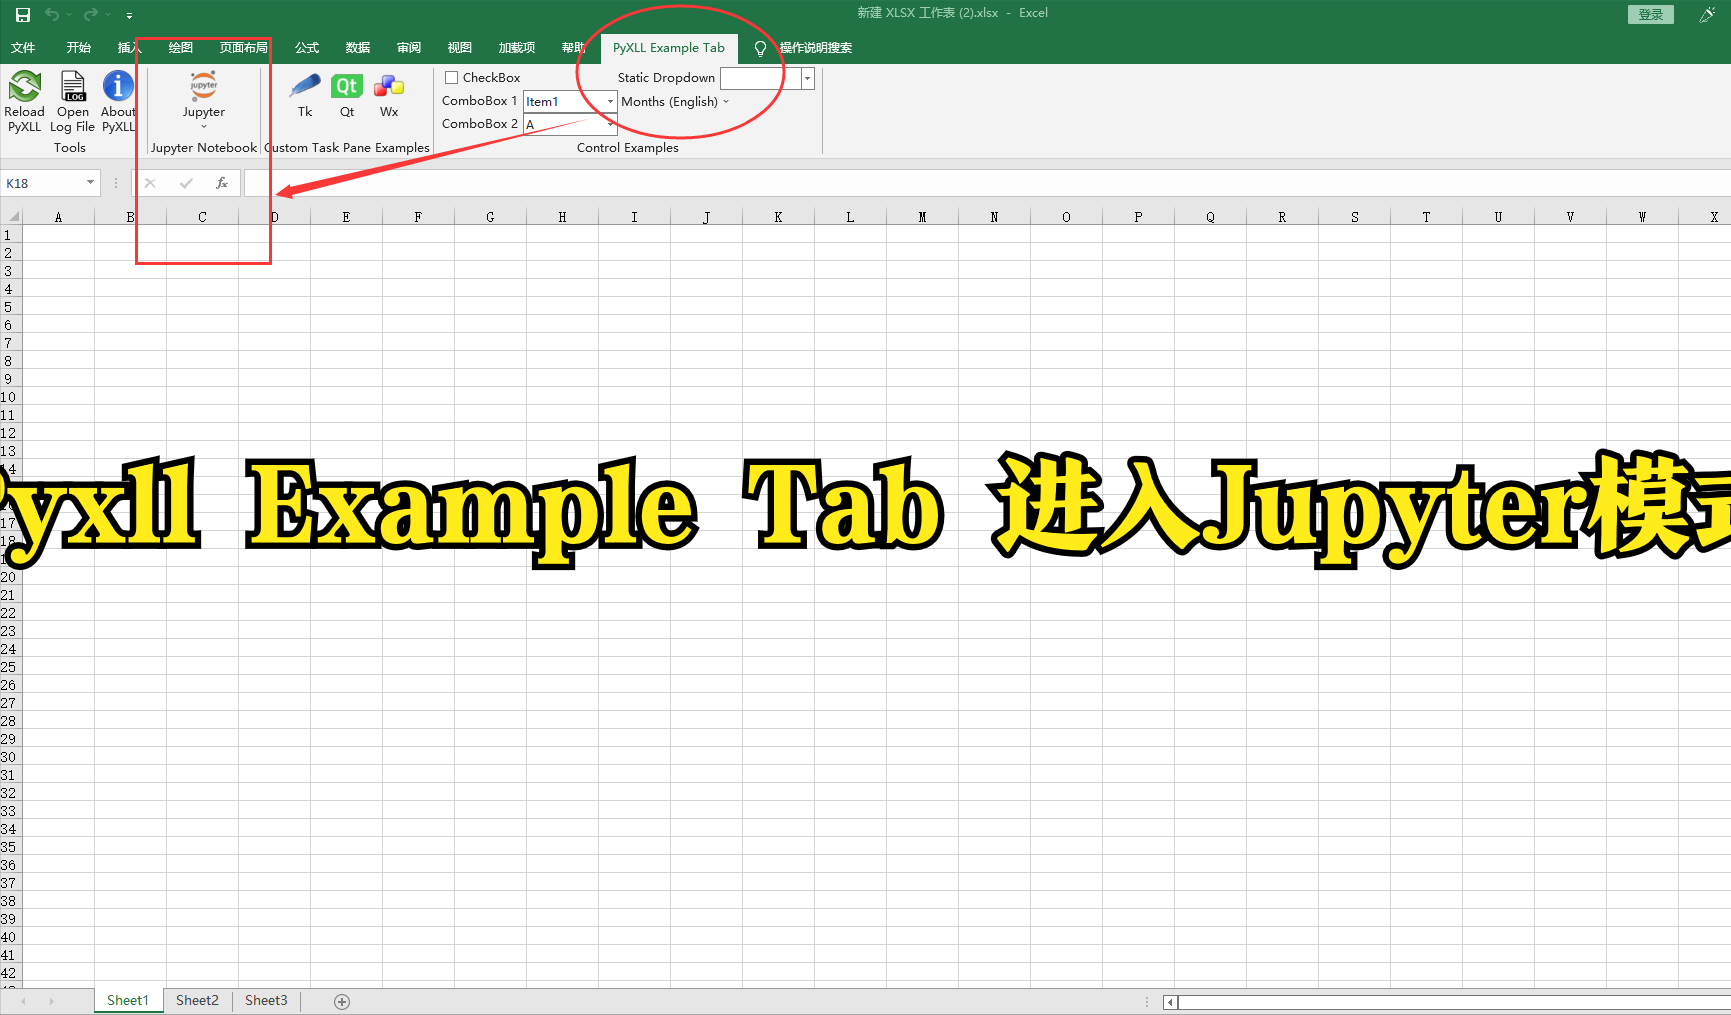This screenshot has height=1015, width=1731.
Task: Expand the Name Box dropdown arrow
Action: click(90, 182)
